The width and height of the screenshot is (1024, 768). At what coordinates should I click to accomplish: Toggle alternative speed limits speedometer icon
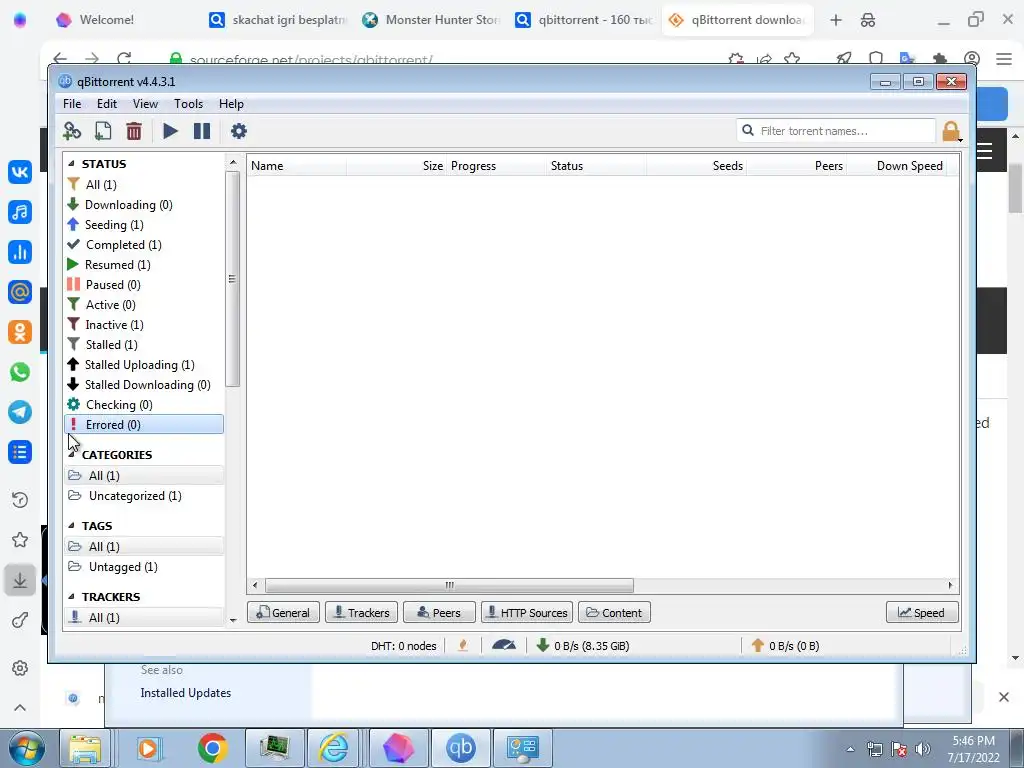tap(504, 645)
